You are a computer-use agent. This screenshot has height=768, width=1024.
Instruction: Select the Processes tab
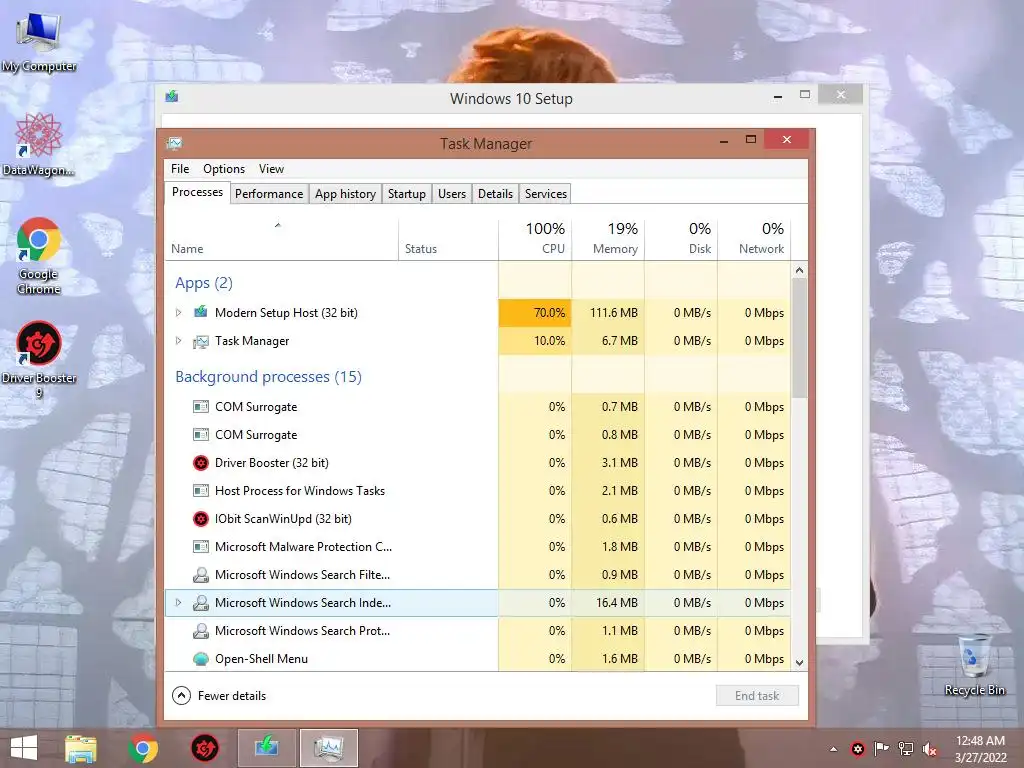tap(197, 192)
